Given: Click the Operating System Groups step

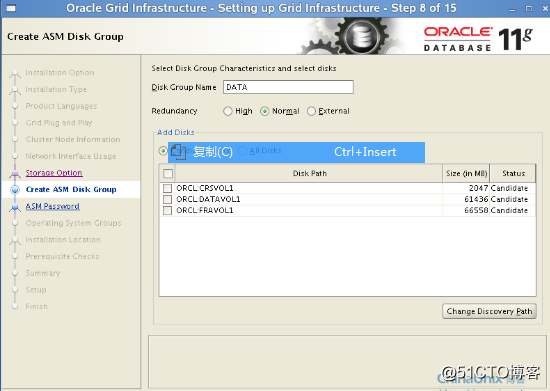Looking at the screenshot, I should point(73,223).
